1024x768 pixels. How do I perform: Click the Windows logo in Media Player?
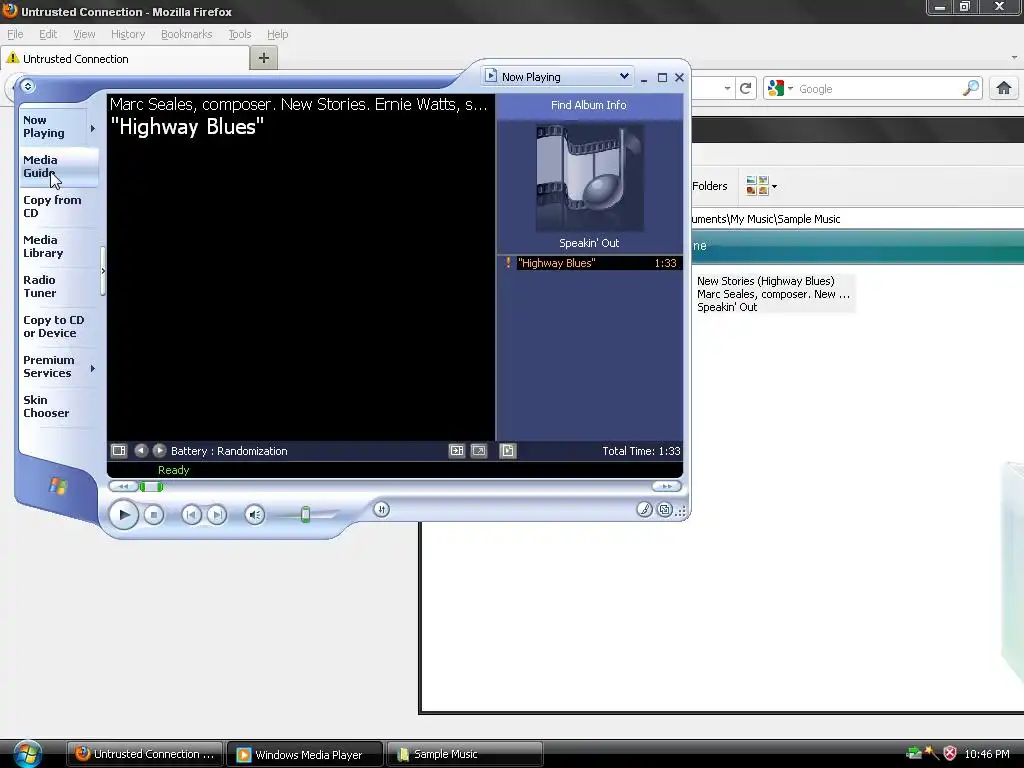pos(57,486)
